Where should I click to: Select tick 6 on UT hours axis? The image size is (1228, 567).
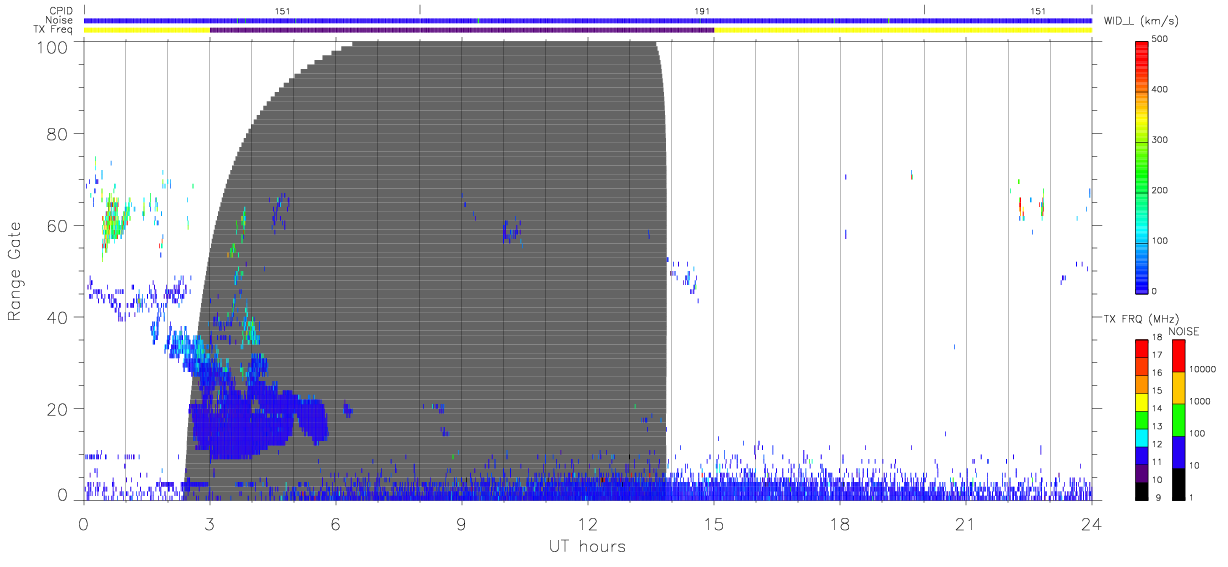click(x=336, y=524)
